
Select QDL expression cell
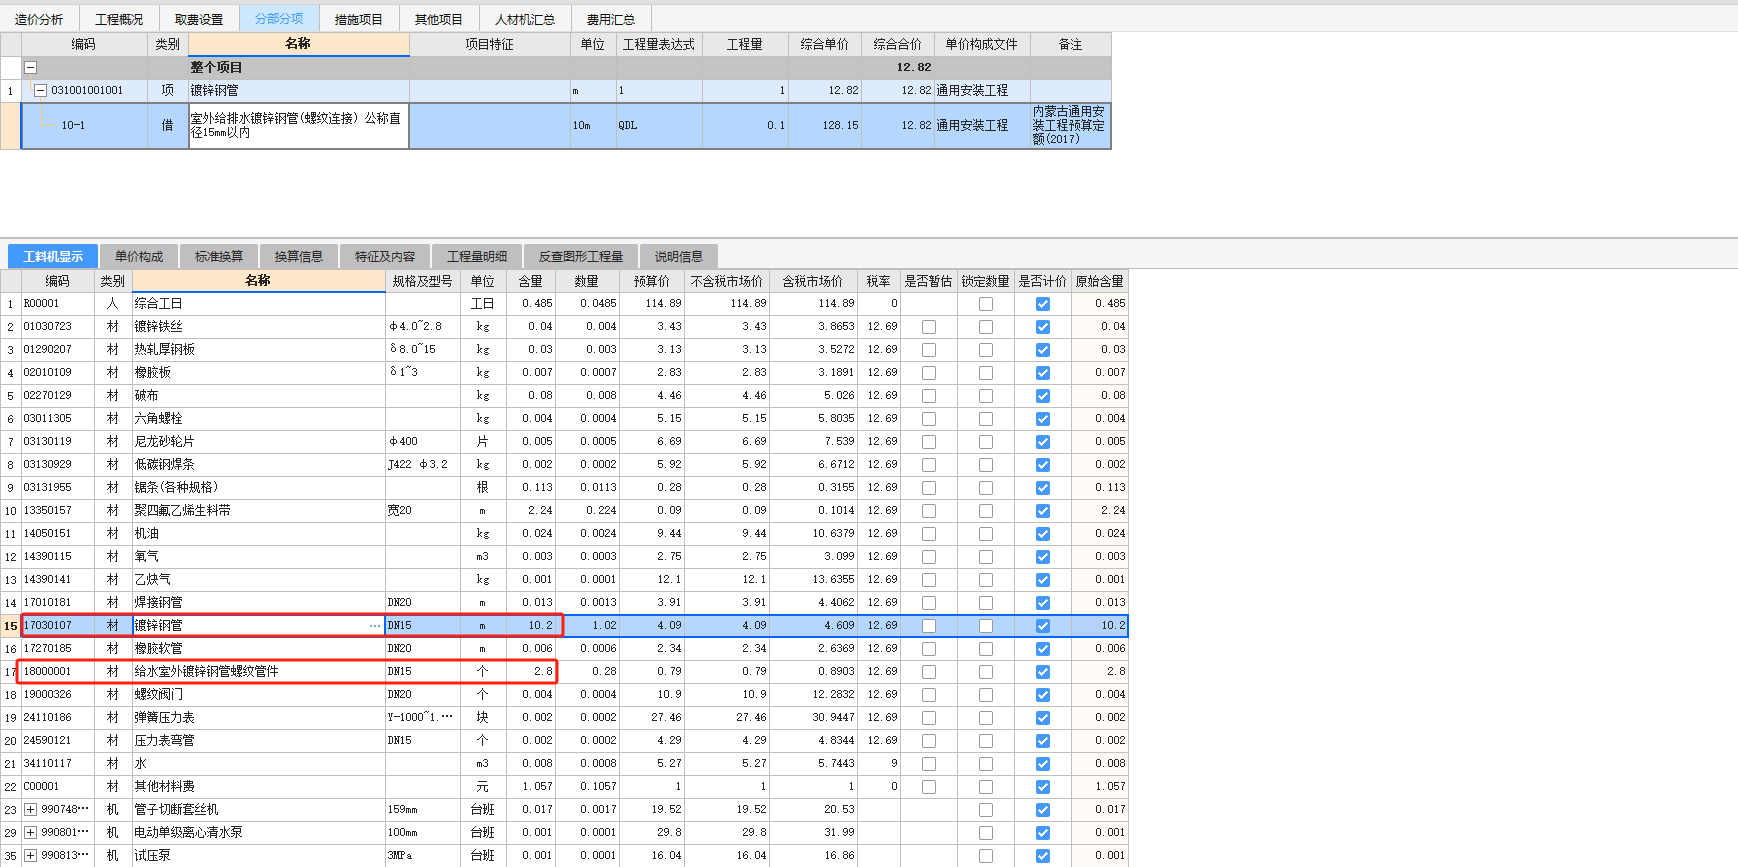pyautogui.click(x=659, y=126)
